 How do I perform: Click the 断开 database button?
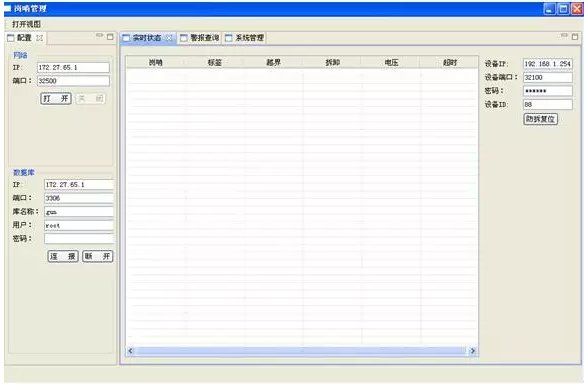(x=98, y=256)
